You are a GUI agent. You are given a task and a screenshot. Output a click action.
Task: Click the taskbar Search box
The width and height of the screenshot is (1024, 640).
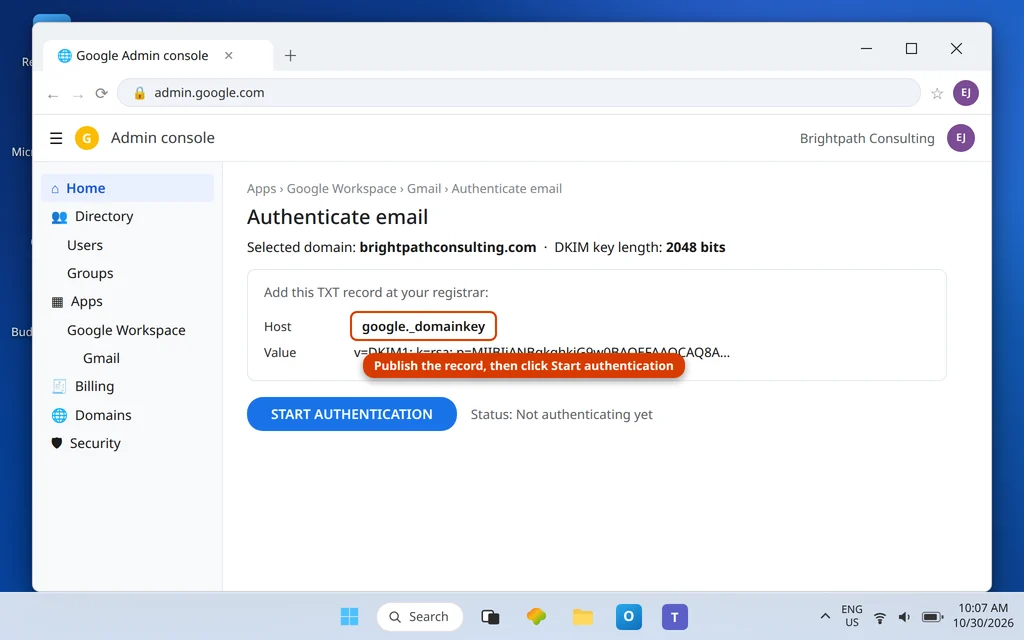(419, 616)
